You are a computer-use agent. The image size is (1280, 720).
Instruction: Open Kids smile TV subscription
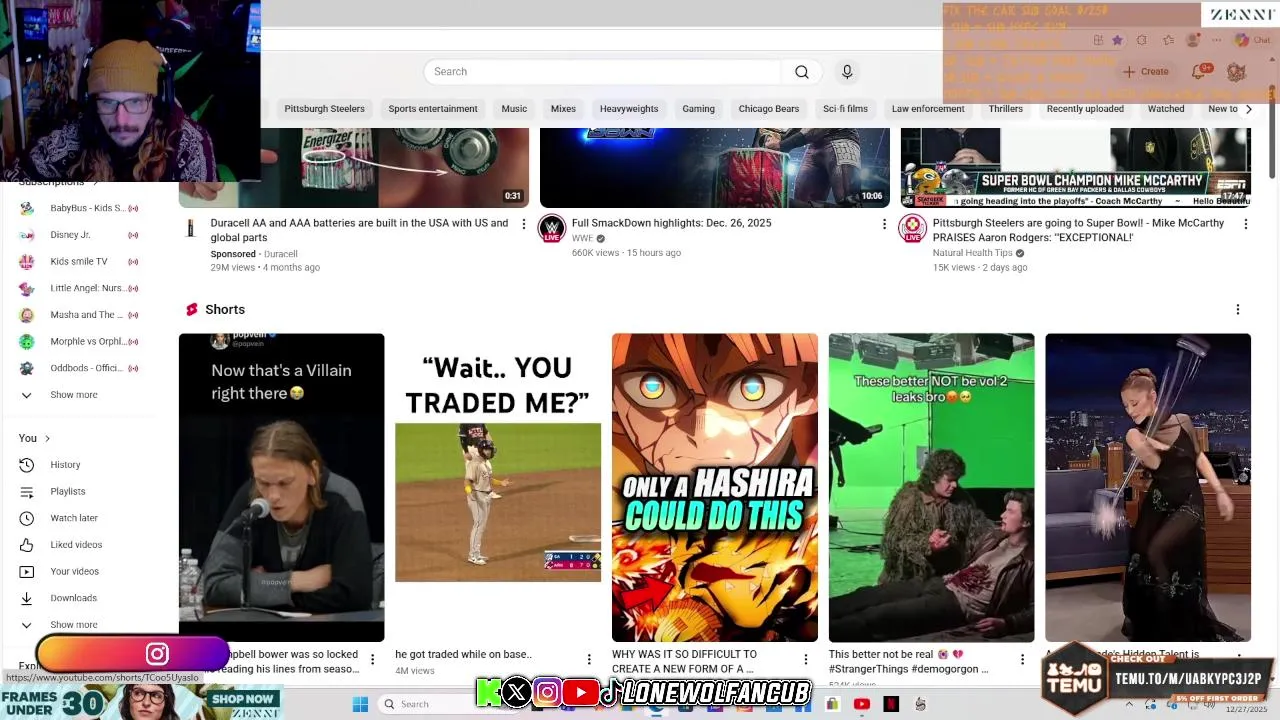(x=79, y=262)
